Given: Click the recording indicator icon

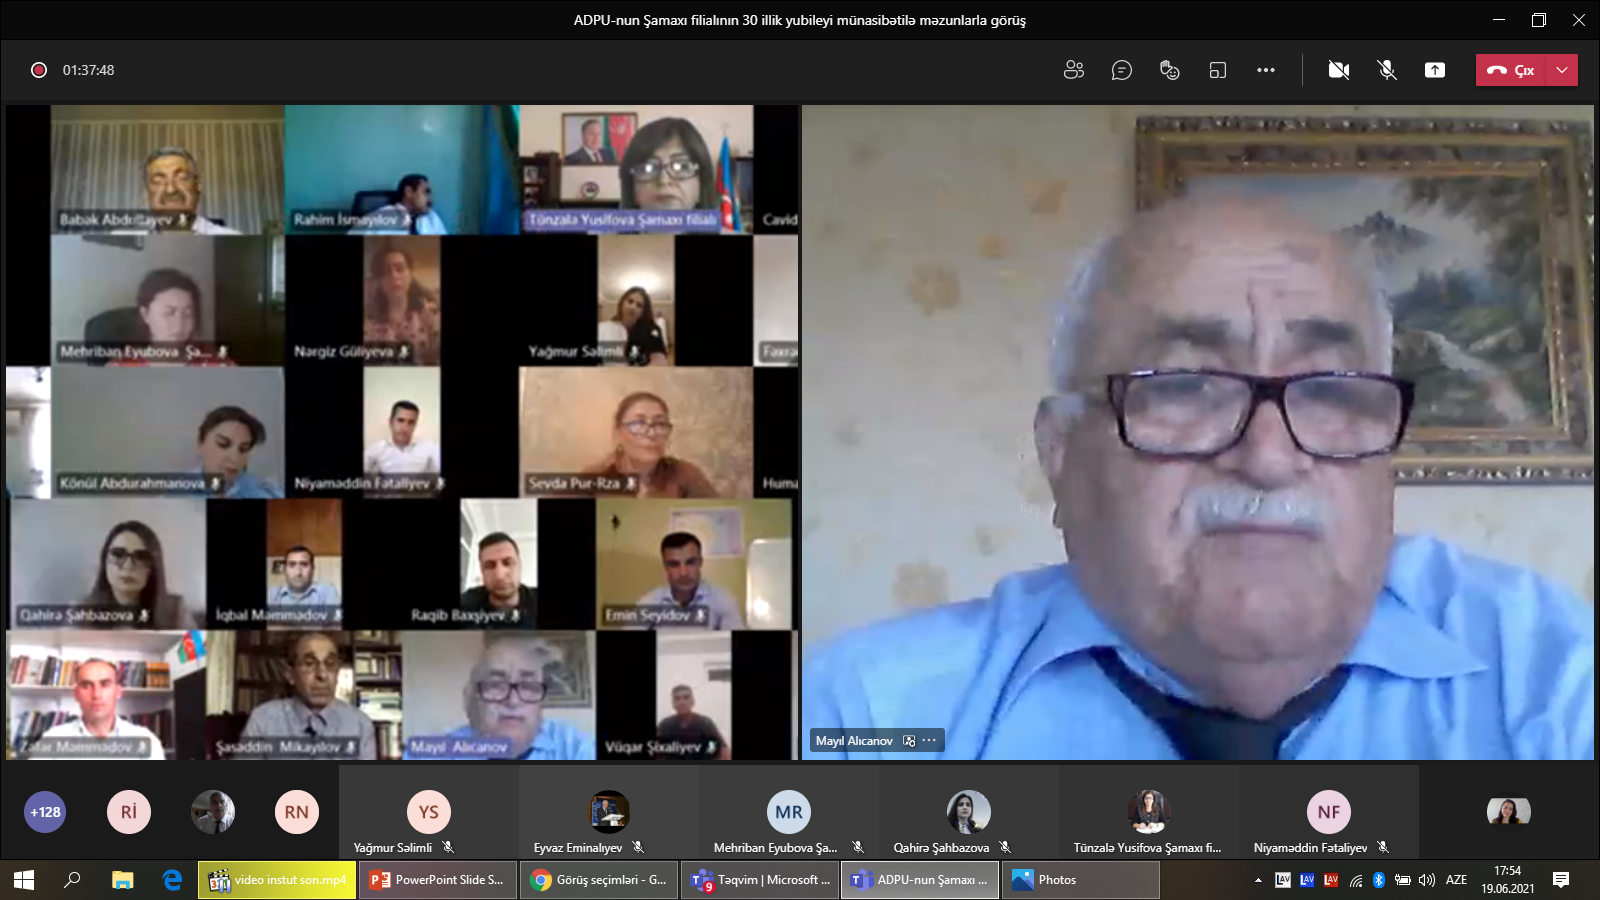Looking at the screenshot, I should coord(39,70).
